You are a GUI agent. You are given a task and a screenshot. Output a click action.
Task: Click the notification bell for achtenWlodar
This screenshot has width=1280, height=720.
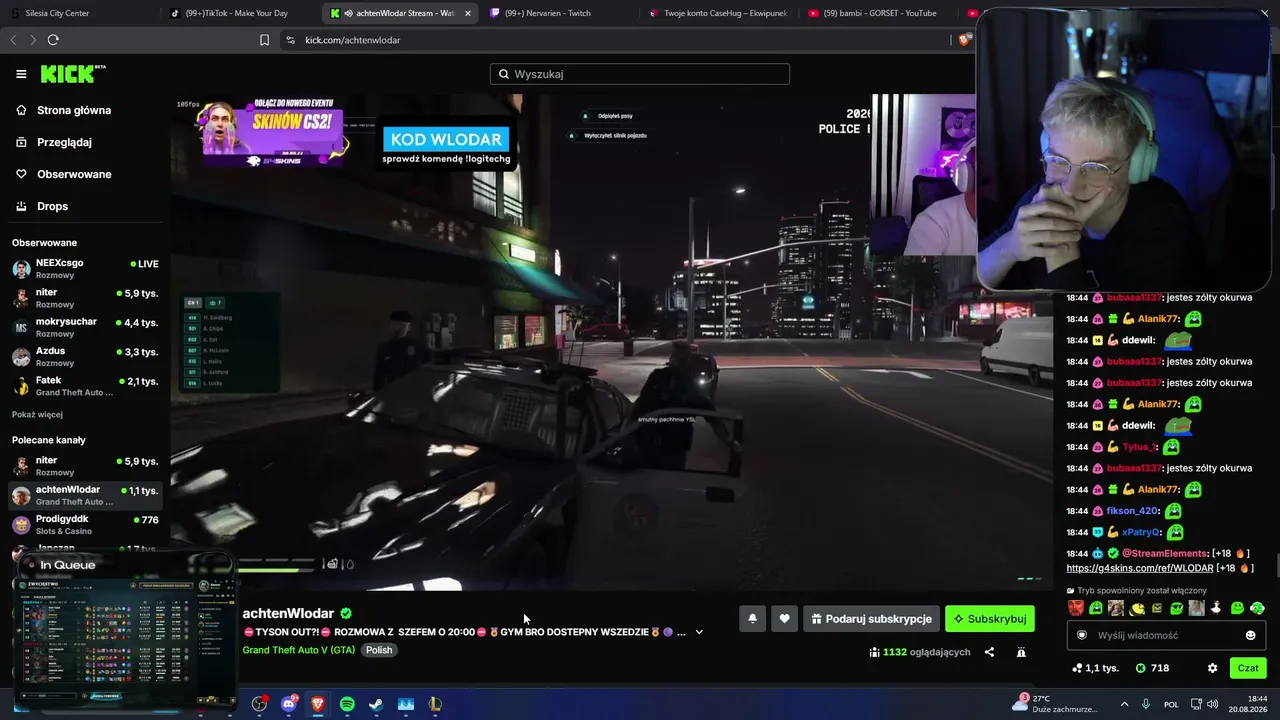pyautogui.click(x=752, y=619)
